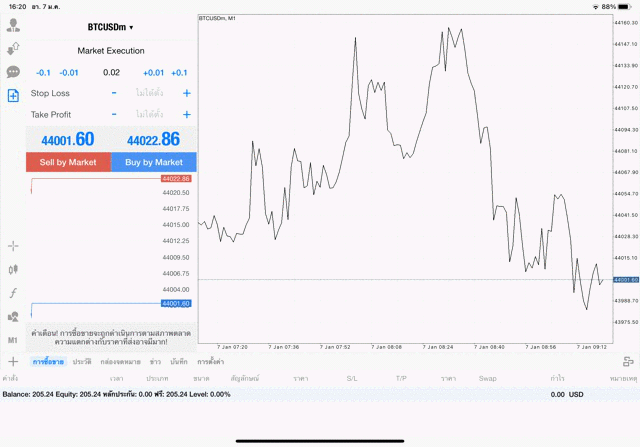Sort by ประเภท column header

157,378
